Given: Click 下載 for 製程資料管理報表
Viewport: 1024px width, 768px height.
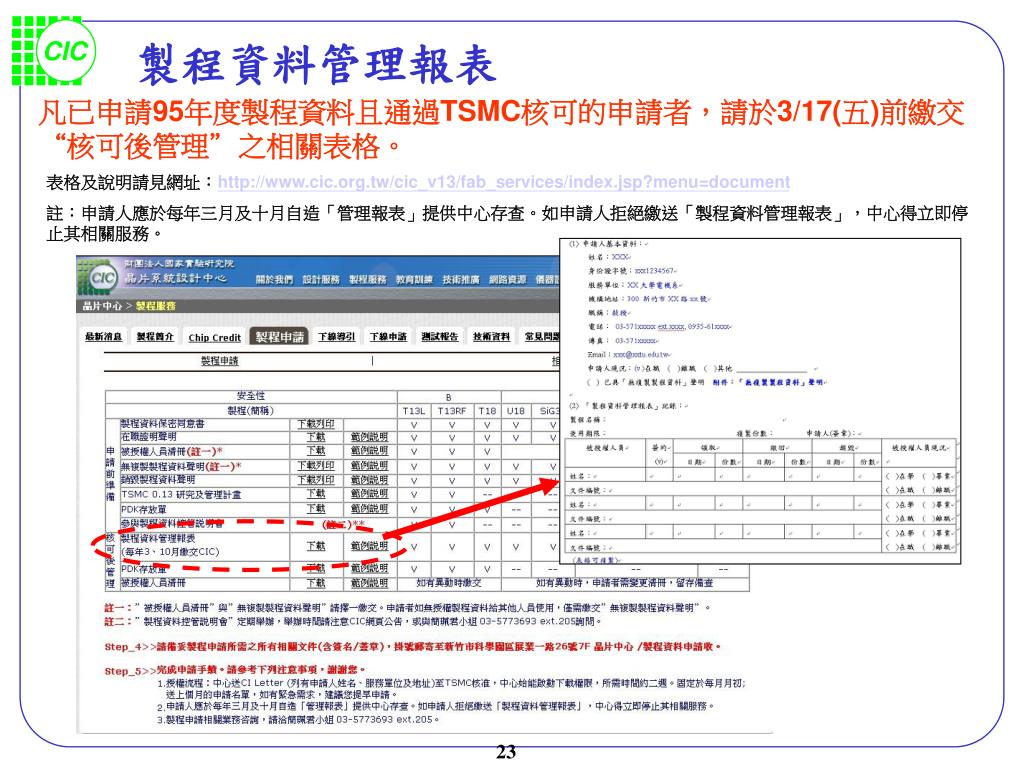Looking at the screenshot, I should [316, 546].
